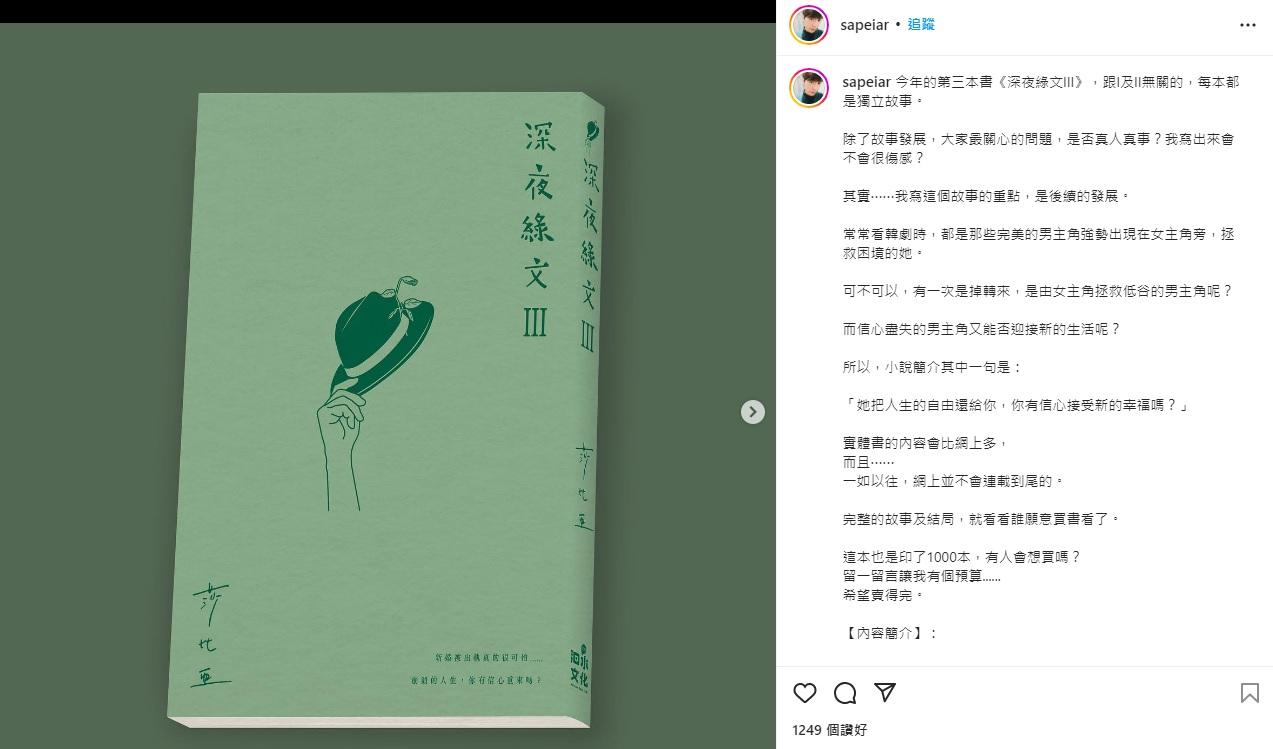Share the post using the paper plane icon

coord(885,693)
